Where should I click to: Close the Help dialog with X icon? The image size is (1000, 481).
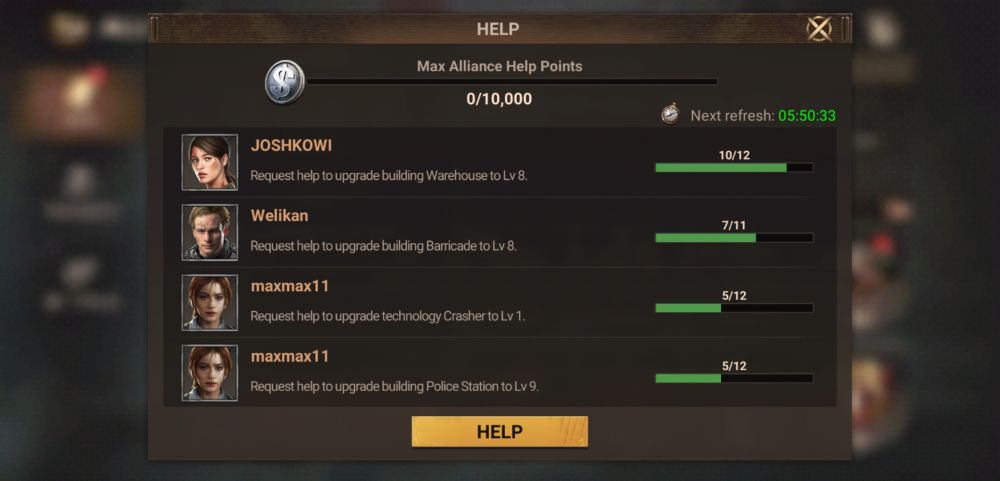tap(819, 29)
